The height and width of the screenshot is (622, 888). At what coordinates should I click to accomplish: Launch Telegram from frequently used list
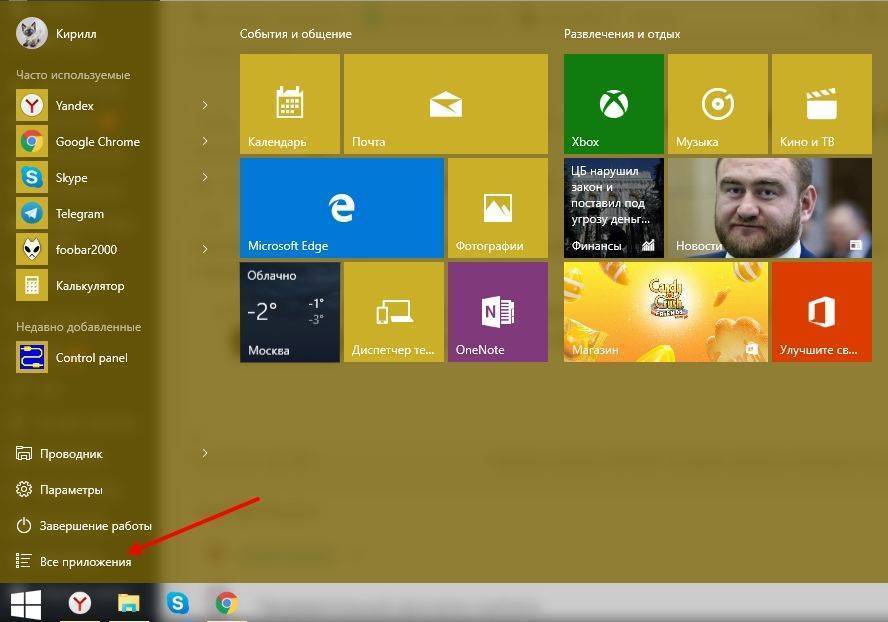coord(79,214)
